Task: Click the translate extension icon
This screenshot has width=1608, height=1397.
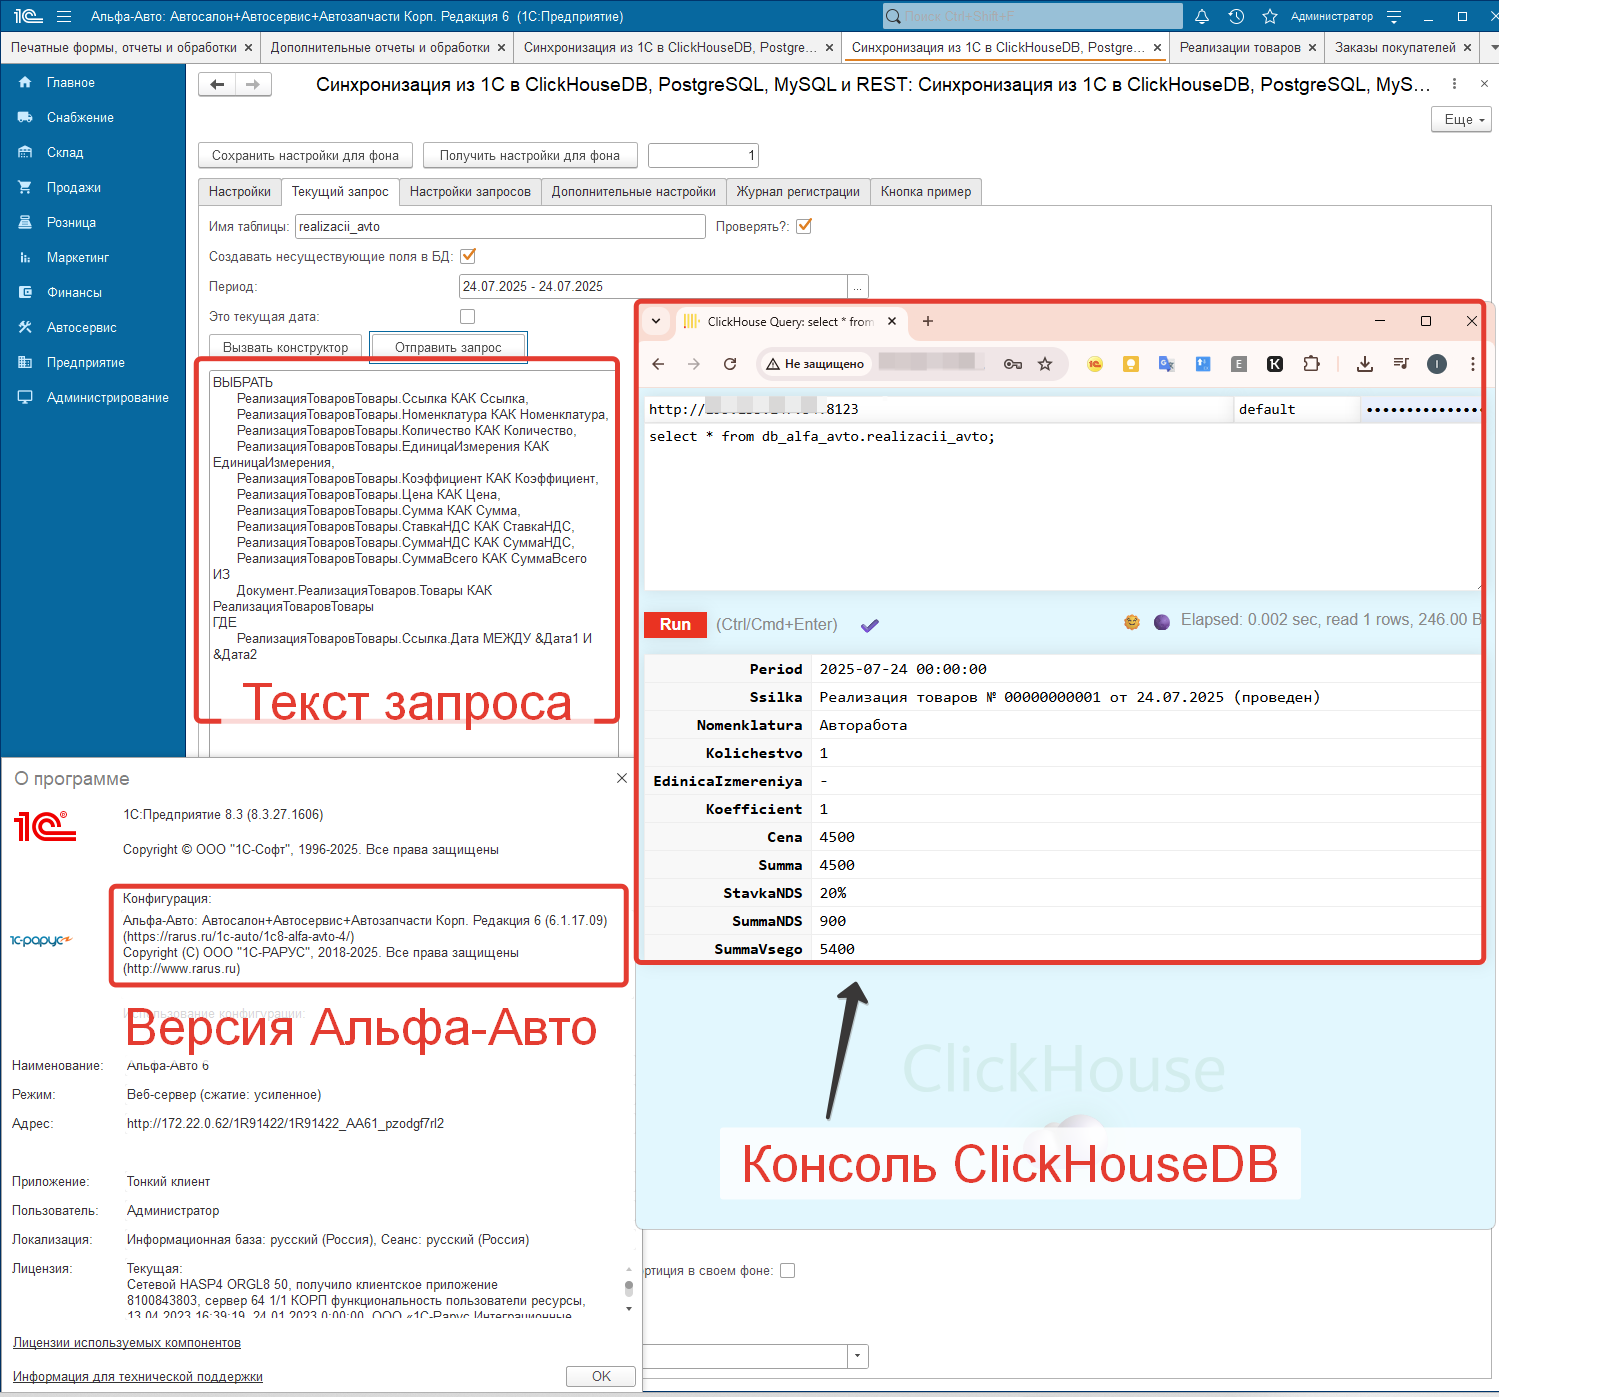Action: (x=1166, y=364)
